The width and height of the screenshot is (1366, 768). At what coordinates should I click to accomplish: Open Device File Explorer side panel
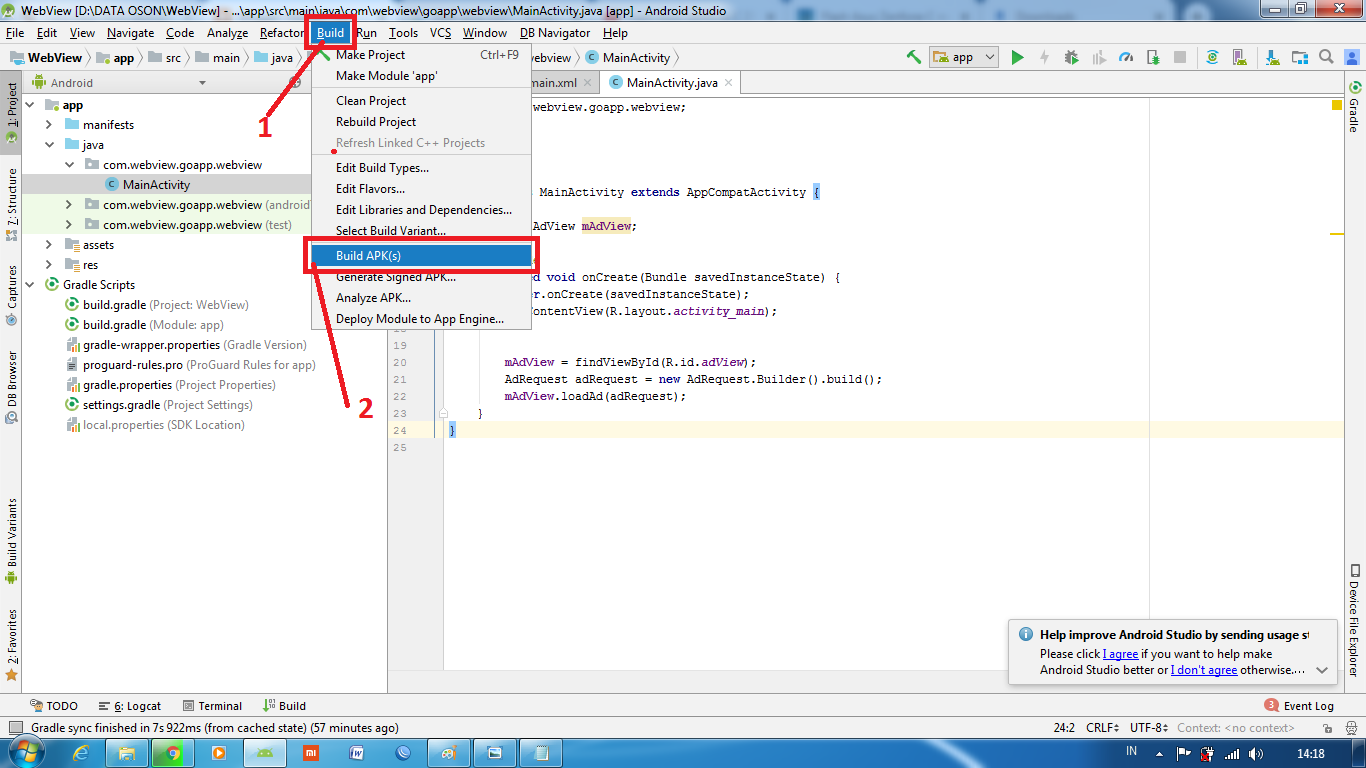(1355, 620)
